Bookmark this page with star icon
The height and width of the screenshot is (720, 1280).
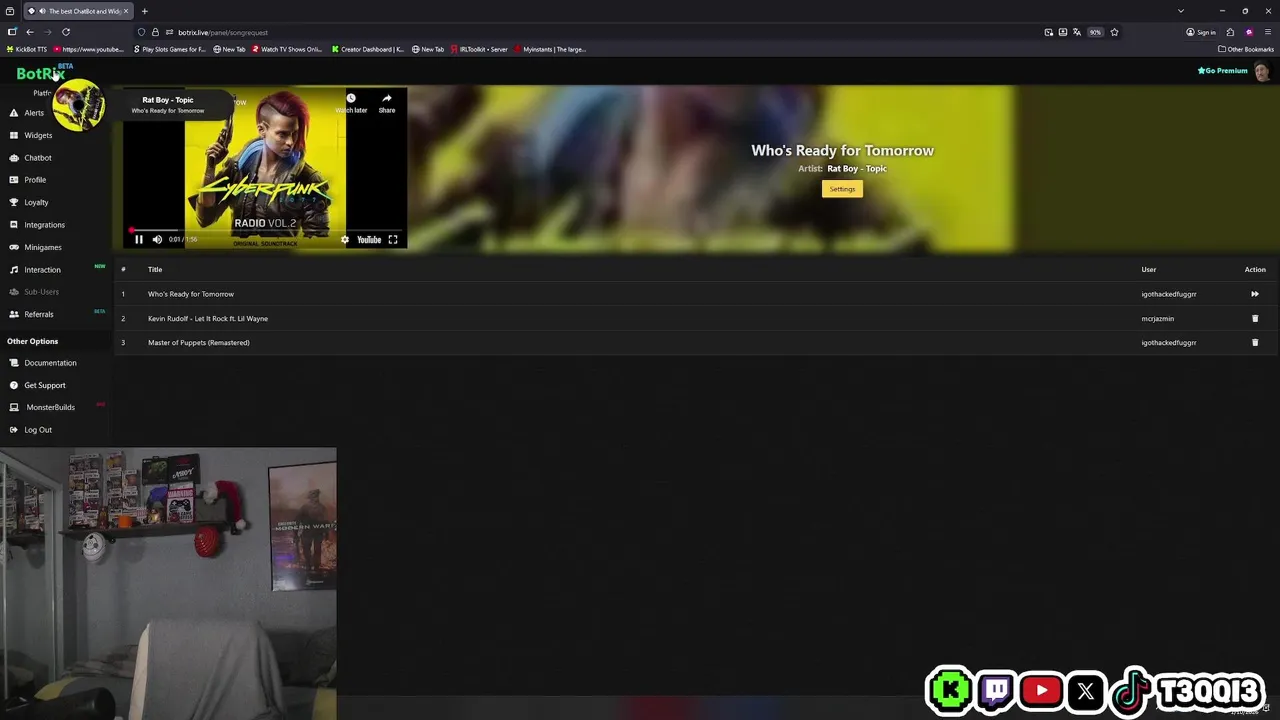click(x=1114, y=32)
